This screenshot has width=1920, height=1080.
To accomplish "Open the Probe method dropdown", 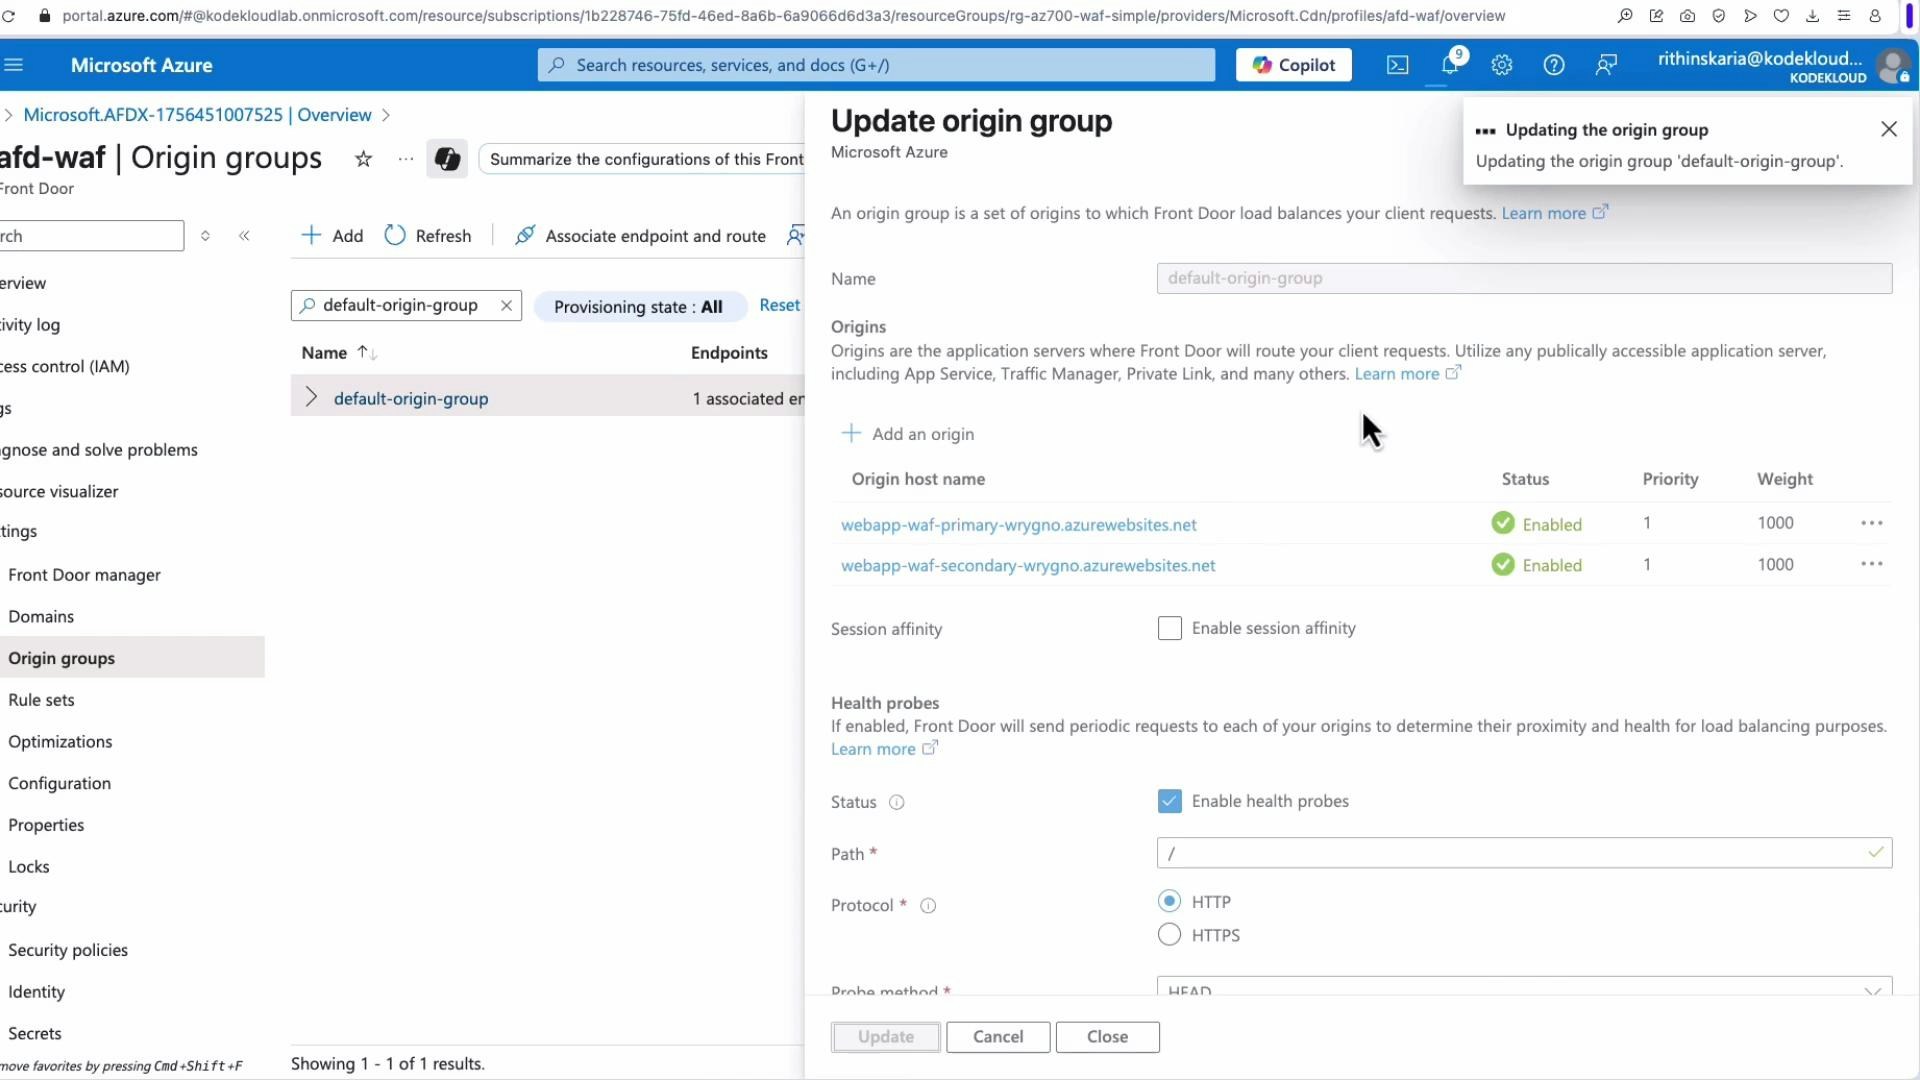I will [1874, 990].
